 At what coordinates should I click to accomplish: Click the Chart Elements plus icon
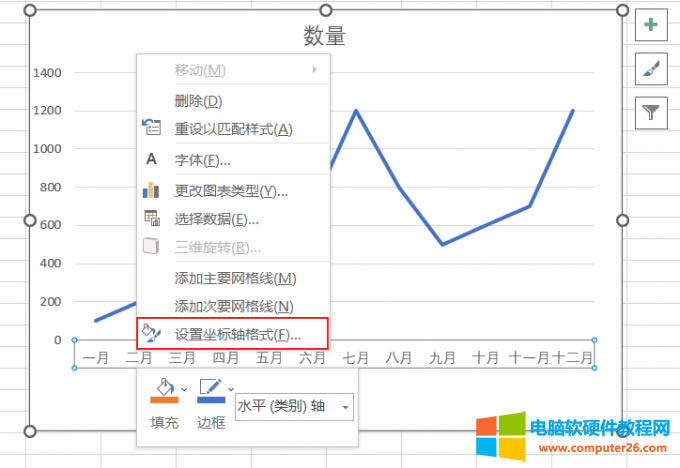[651, 25]
